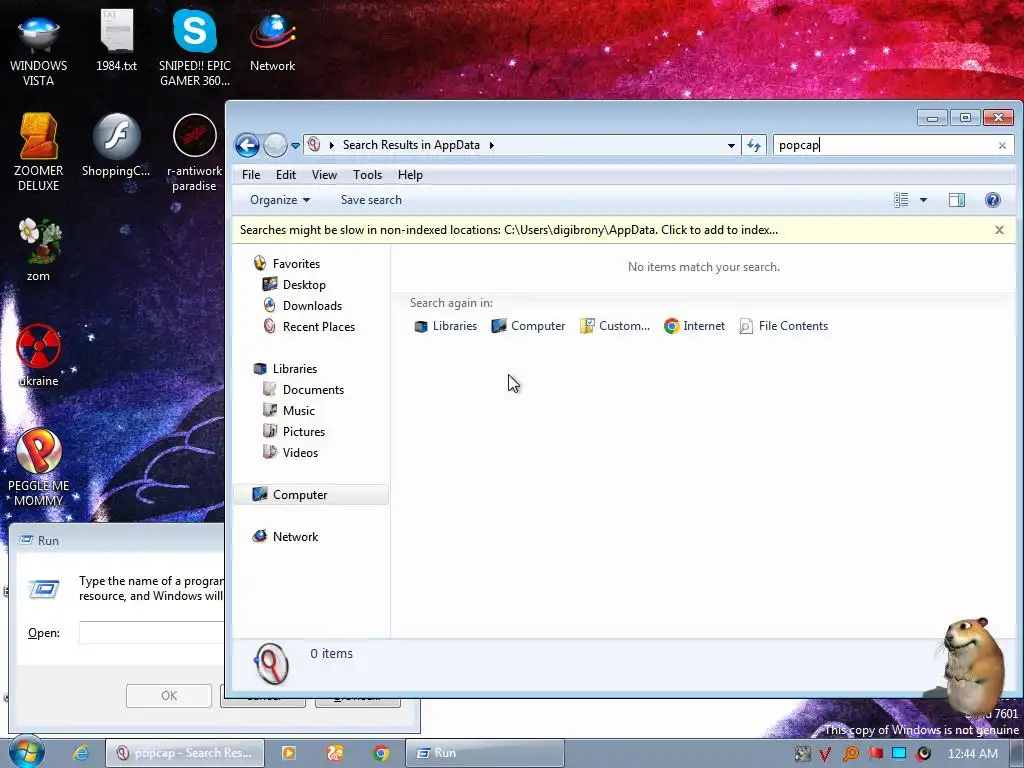Click the refresh button beside address bar
The width and height of the screenshot is (1024, 768).
click(754, 146)
